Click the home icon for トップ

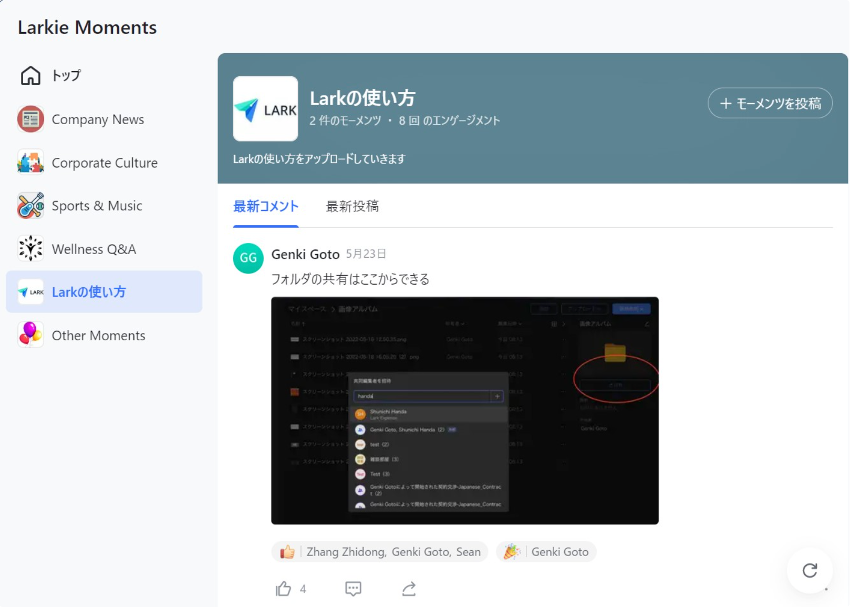coord(31,76)
